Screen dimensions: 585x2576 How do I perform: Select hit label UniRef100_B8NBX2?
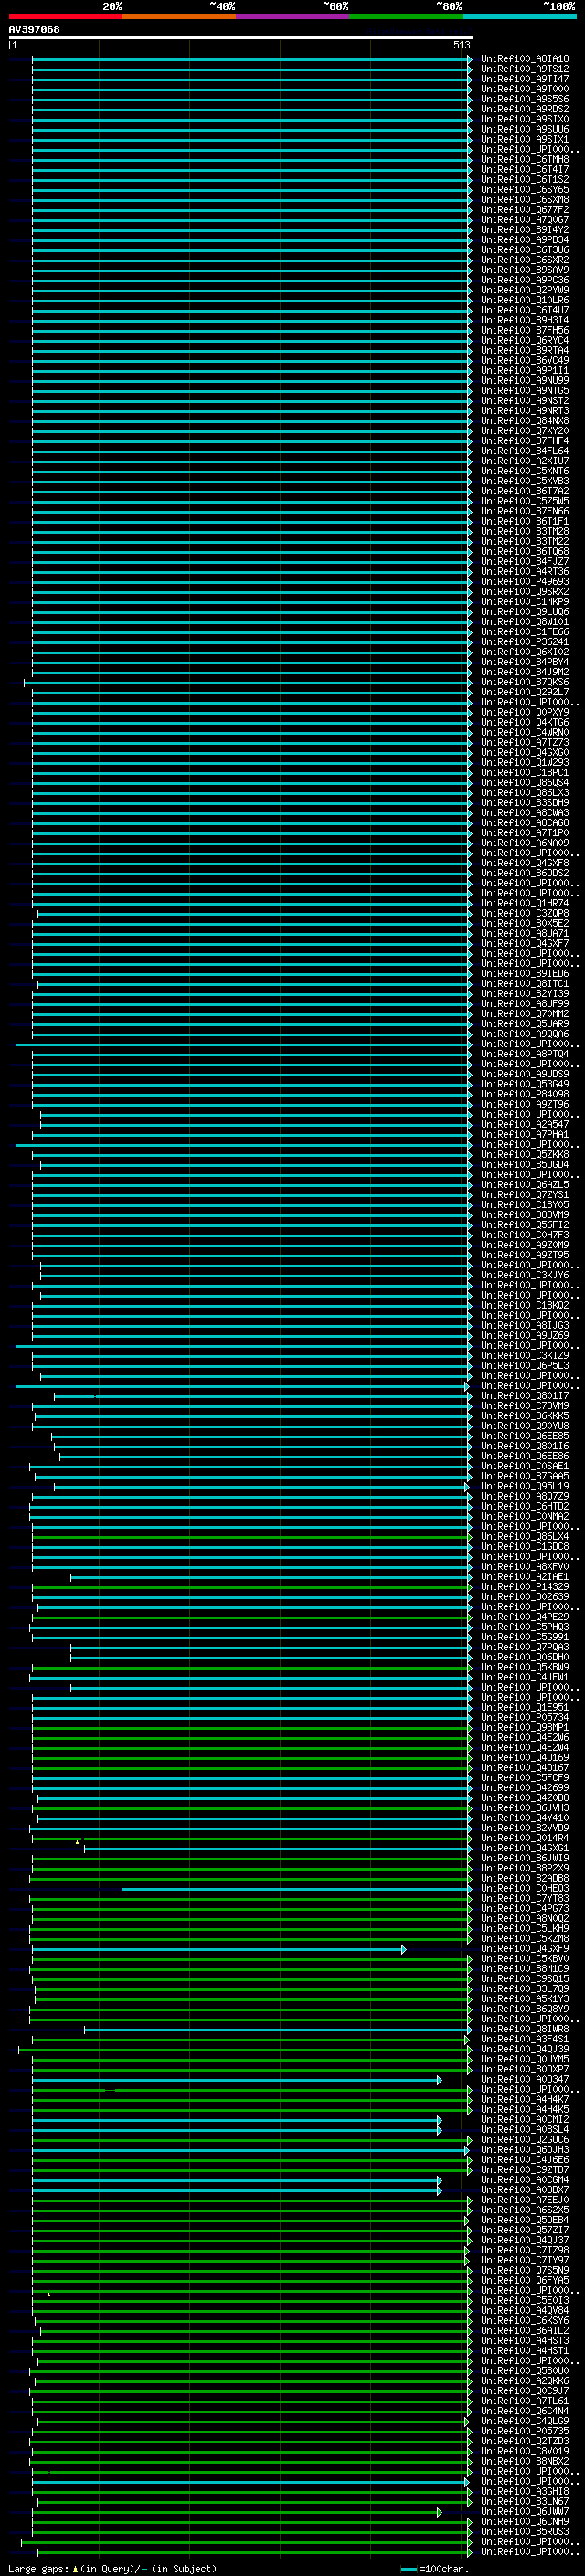pyautogui.click(x=525, y=2461)
